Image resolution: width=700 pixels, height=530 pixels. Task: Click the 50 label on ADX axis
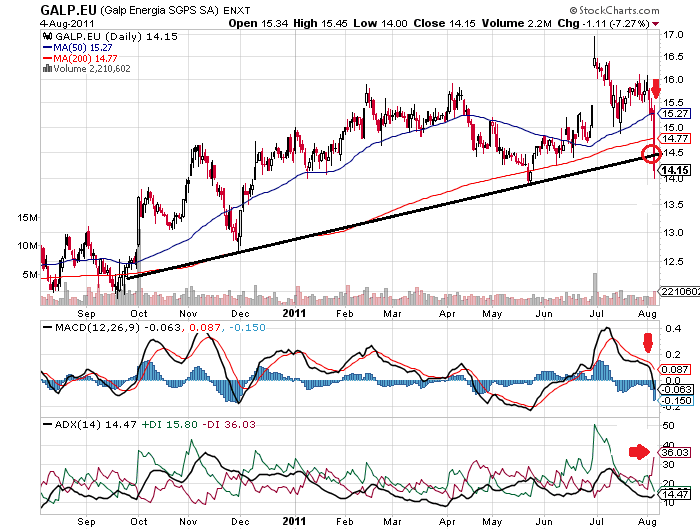(x=668, y=426)
